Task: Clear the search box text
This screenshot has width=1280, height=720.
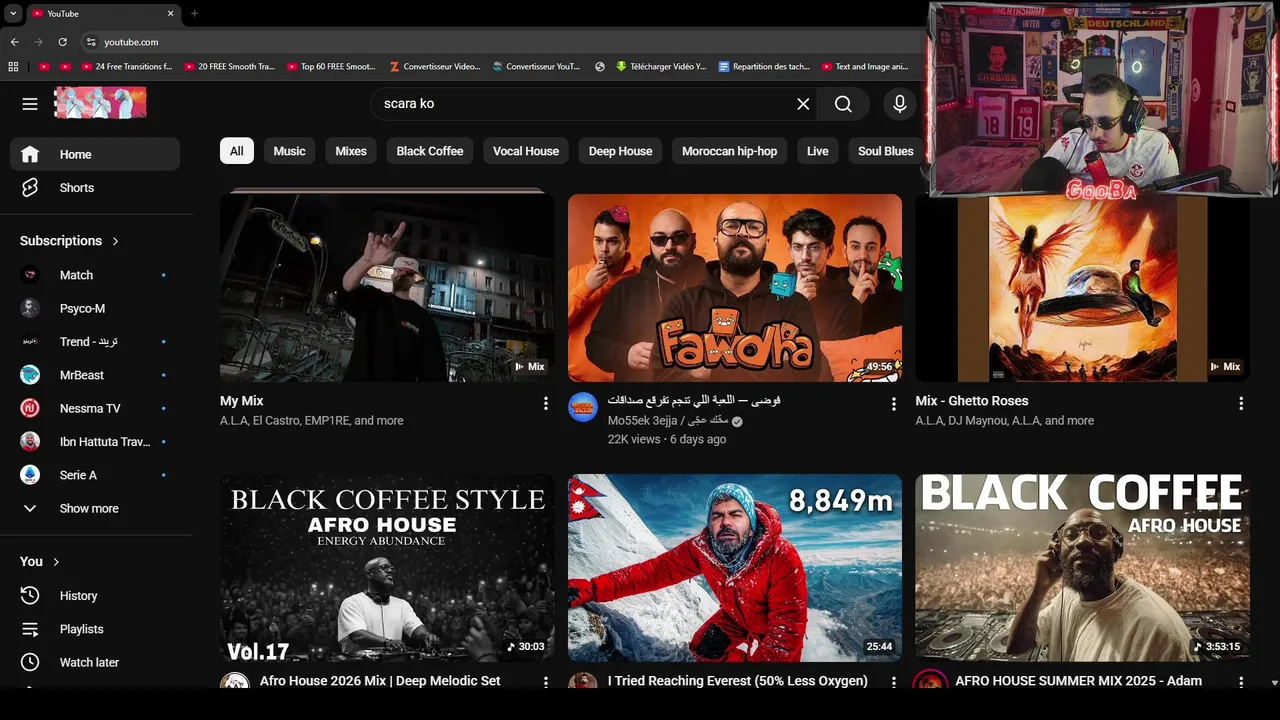Action: coord(803,104)
